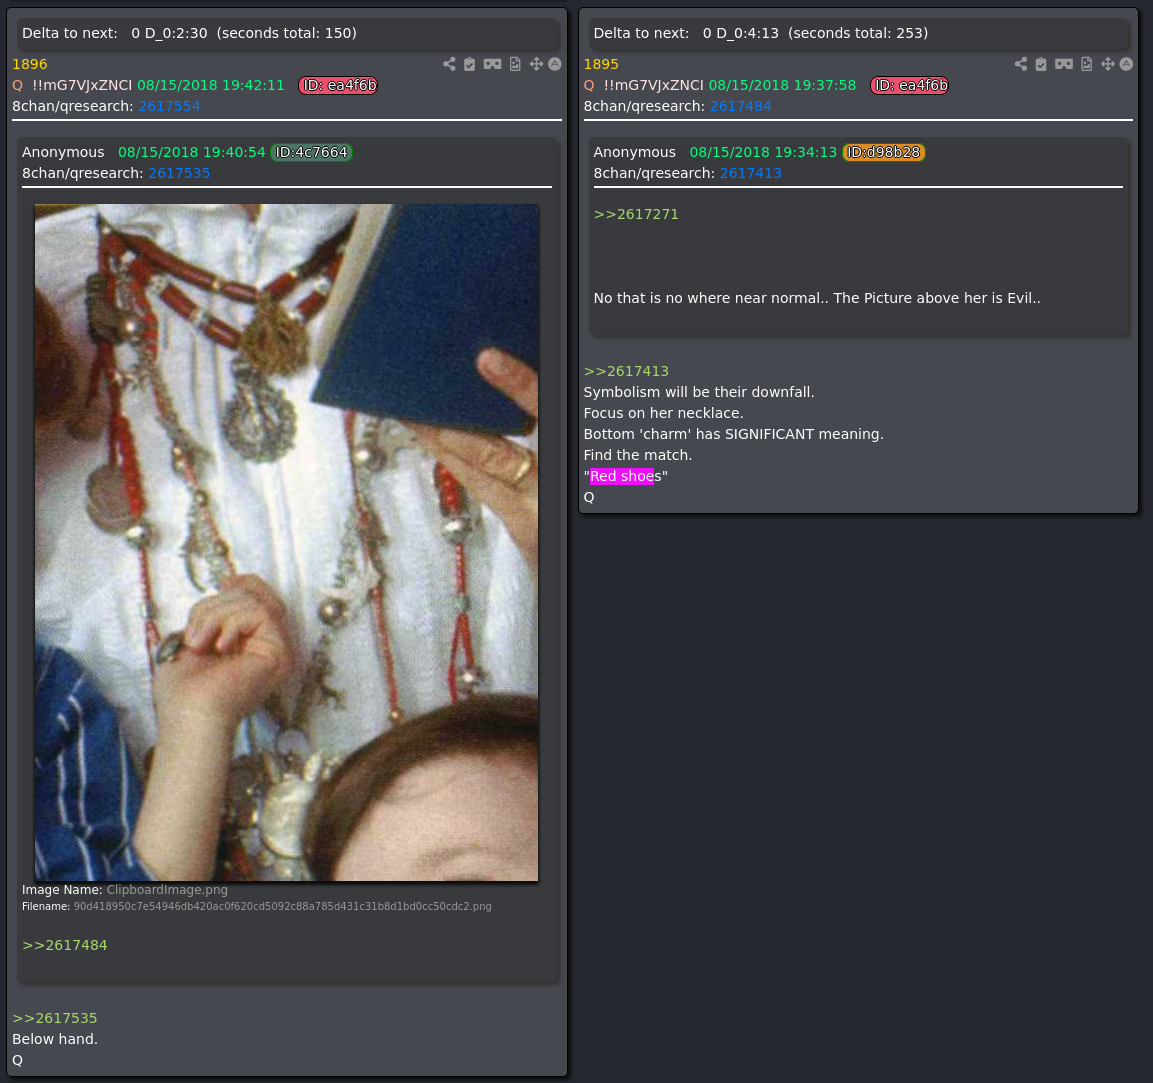Screen dimensions: 1153x1083
Task: Open qresearch link 2617484
Action: click(740, 106)
